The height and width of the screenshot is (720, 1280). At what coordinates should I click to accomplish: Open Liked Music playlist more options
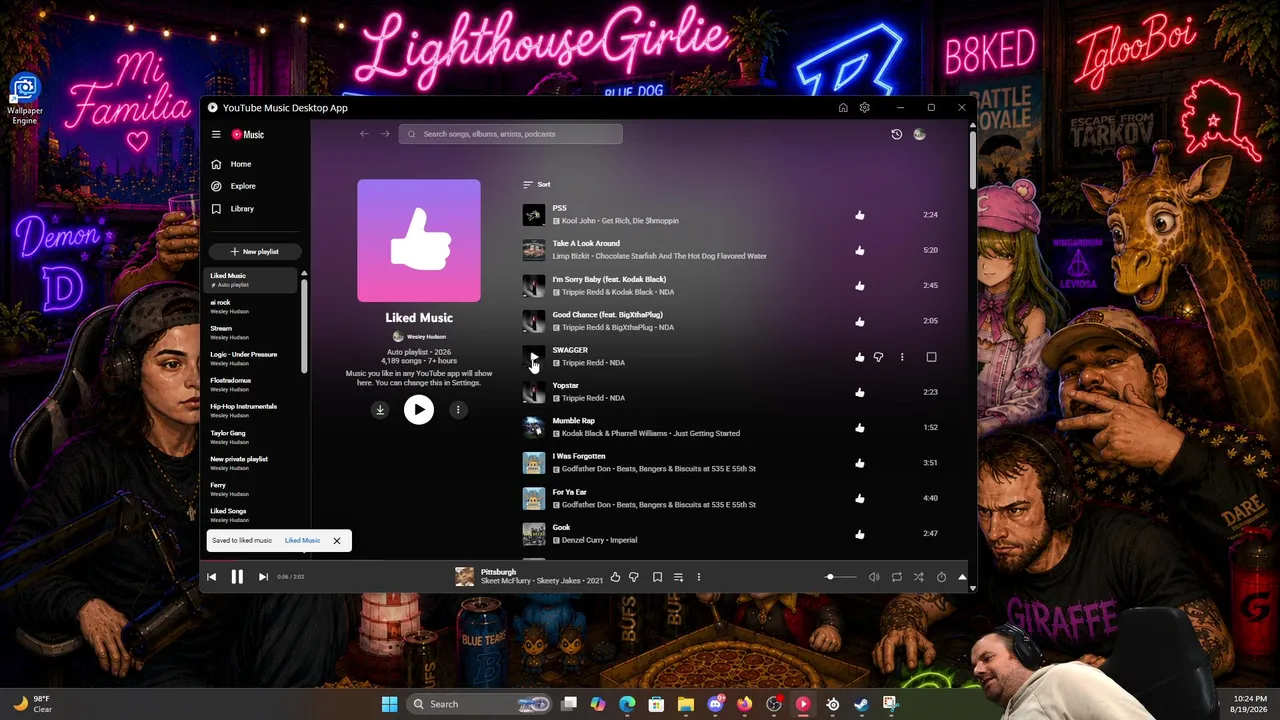[458, 409]
